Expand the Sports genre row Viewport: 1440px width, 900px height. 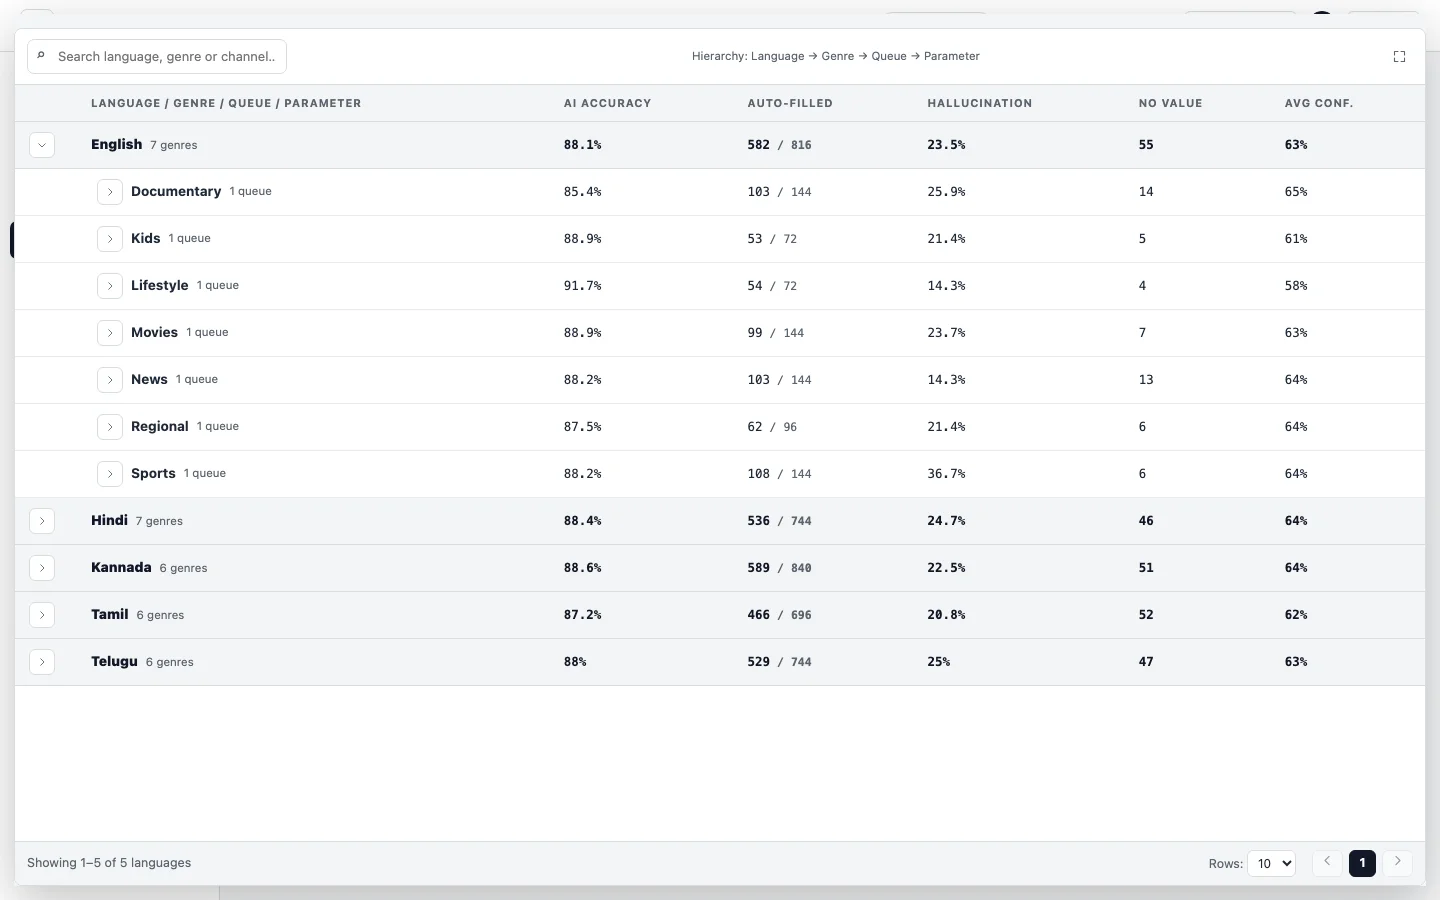pos(110,474)
